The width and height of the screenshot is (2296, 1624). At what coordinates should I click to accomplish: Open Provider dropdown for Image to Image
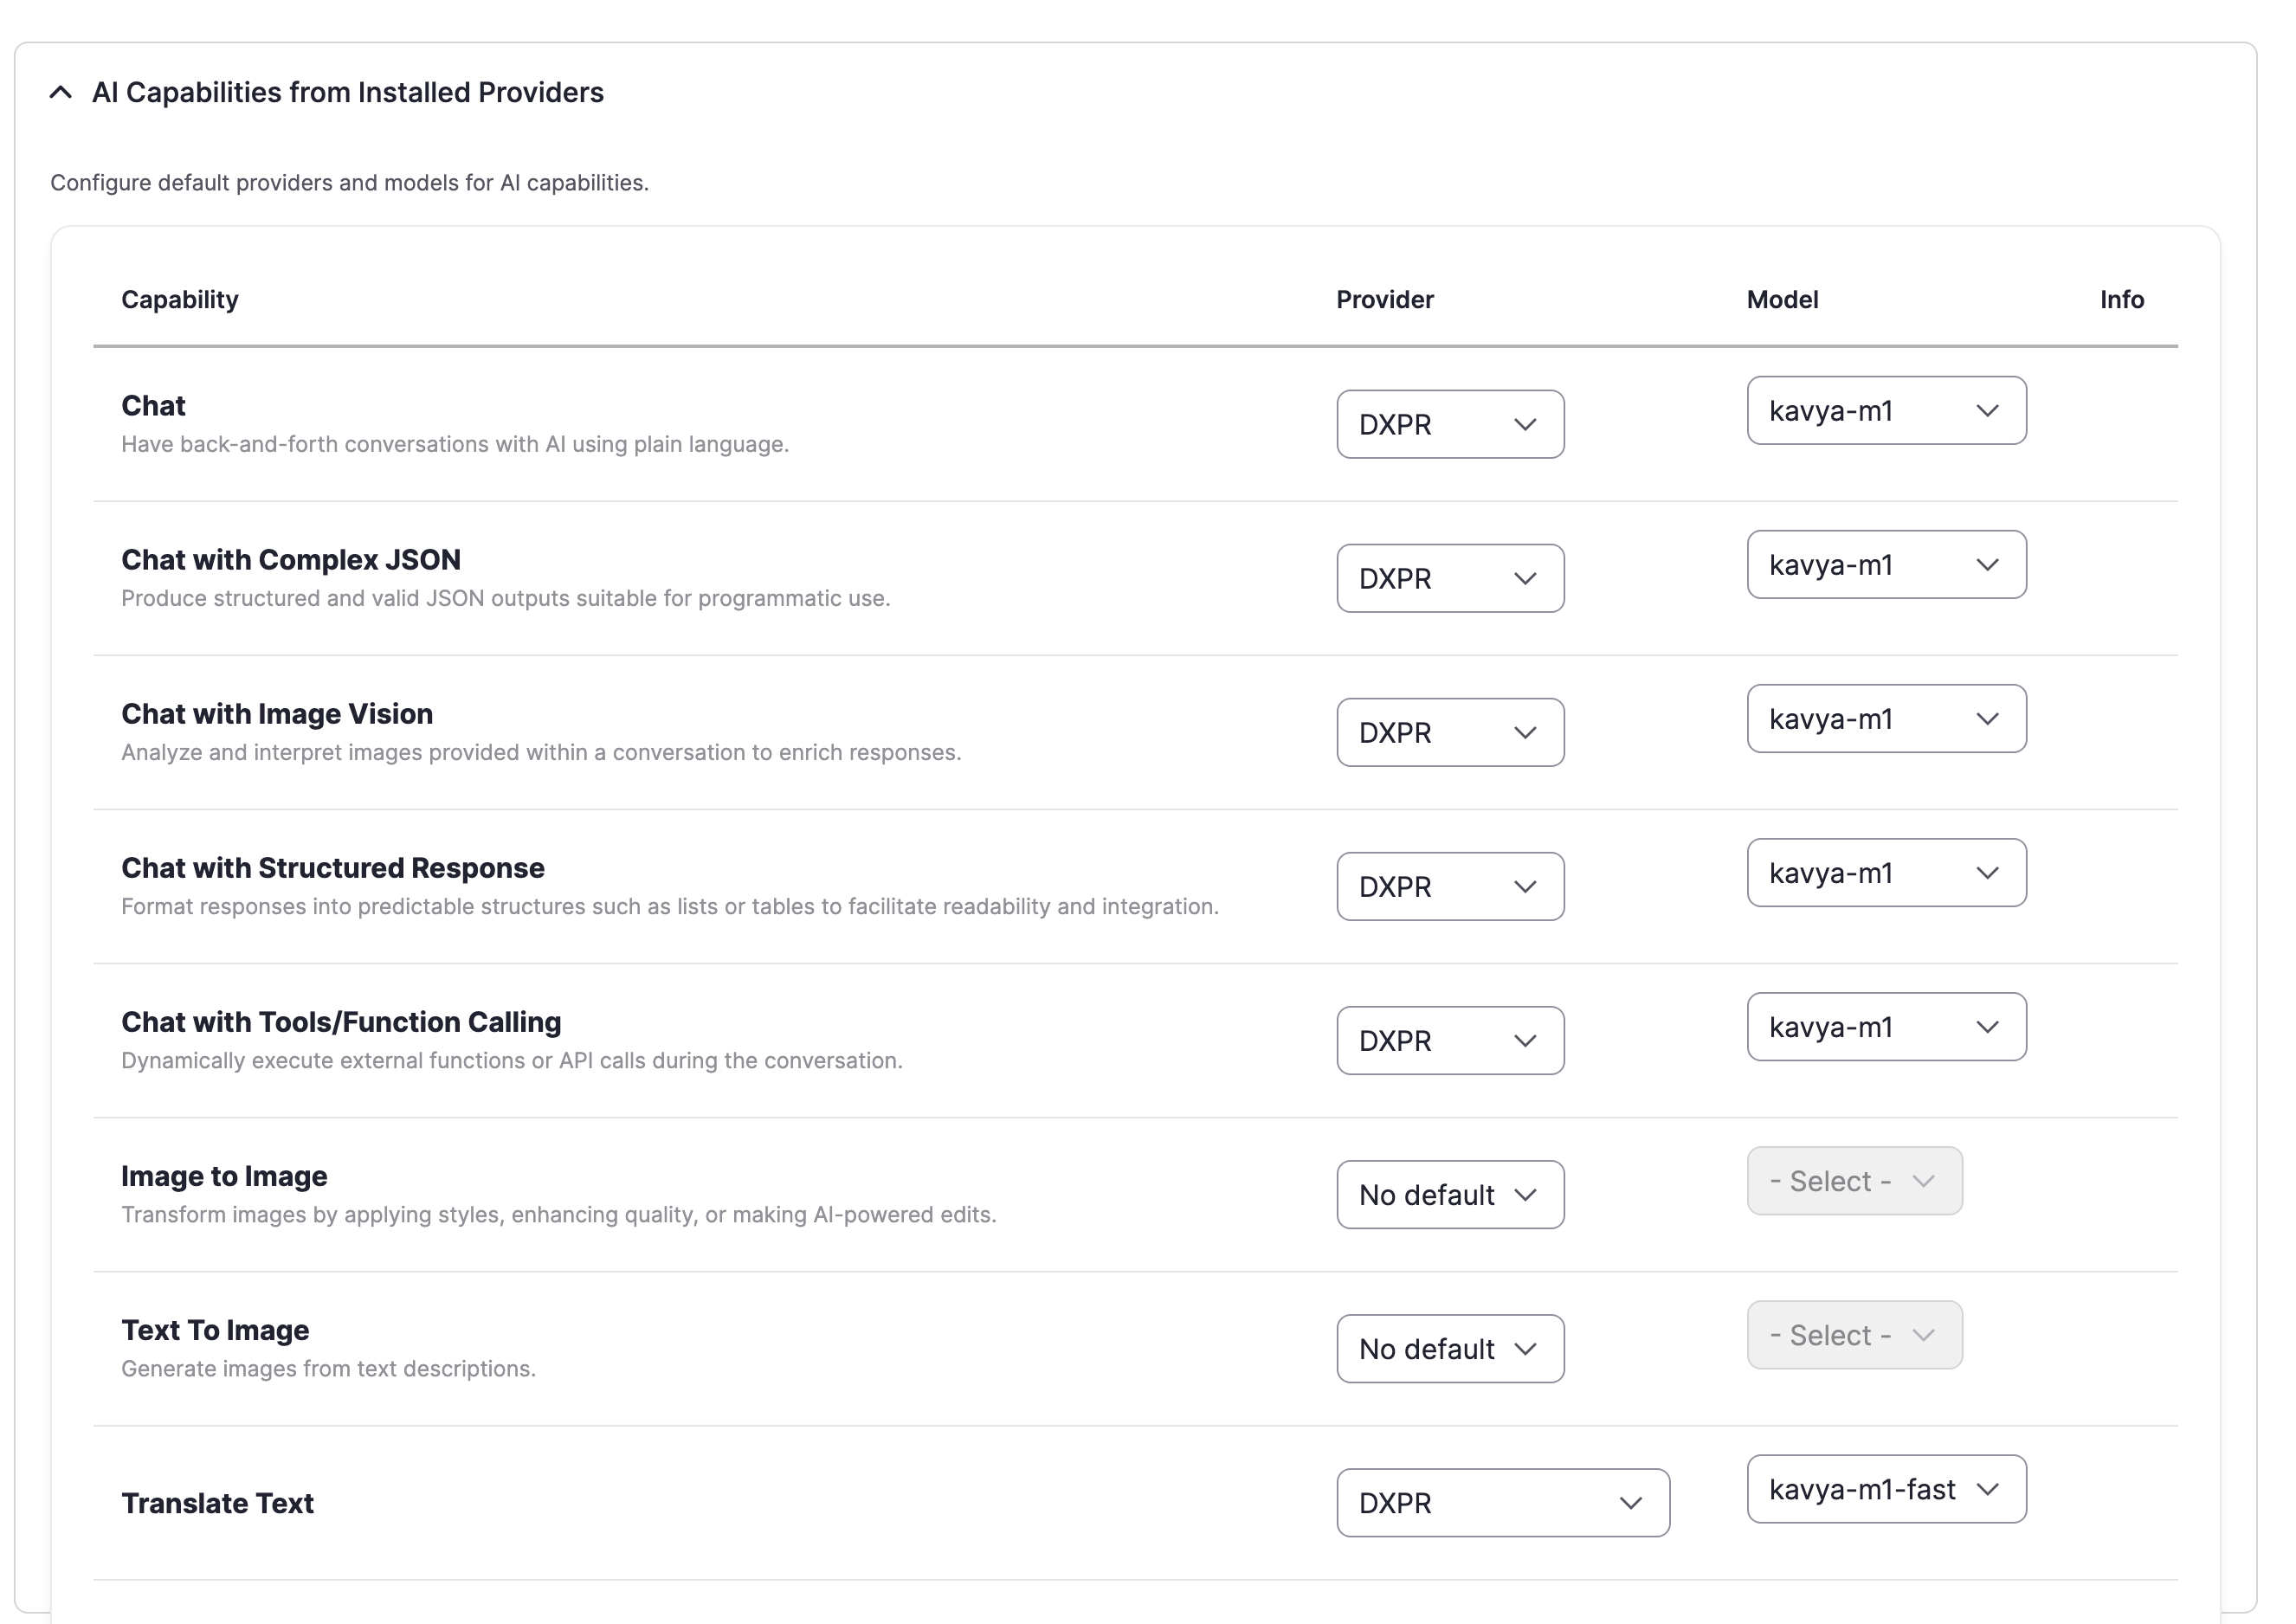pos(1450,1194)
